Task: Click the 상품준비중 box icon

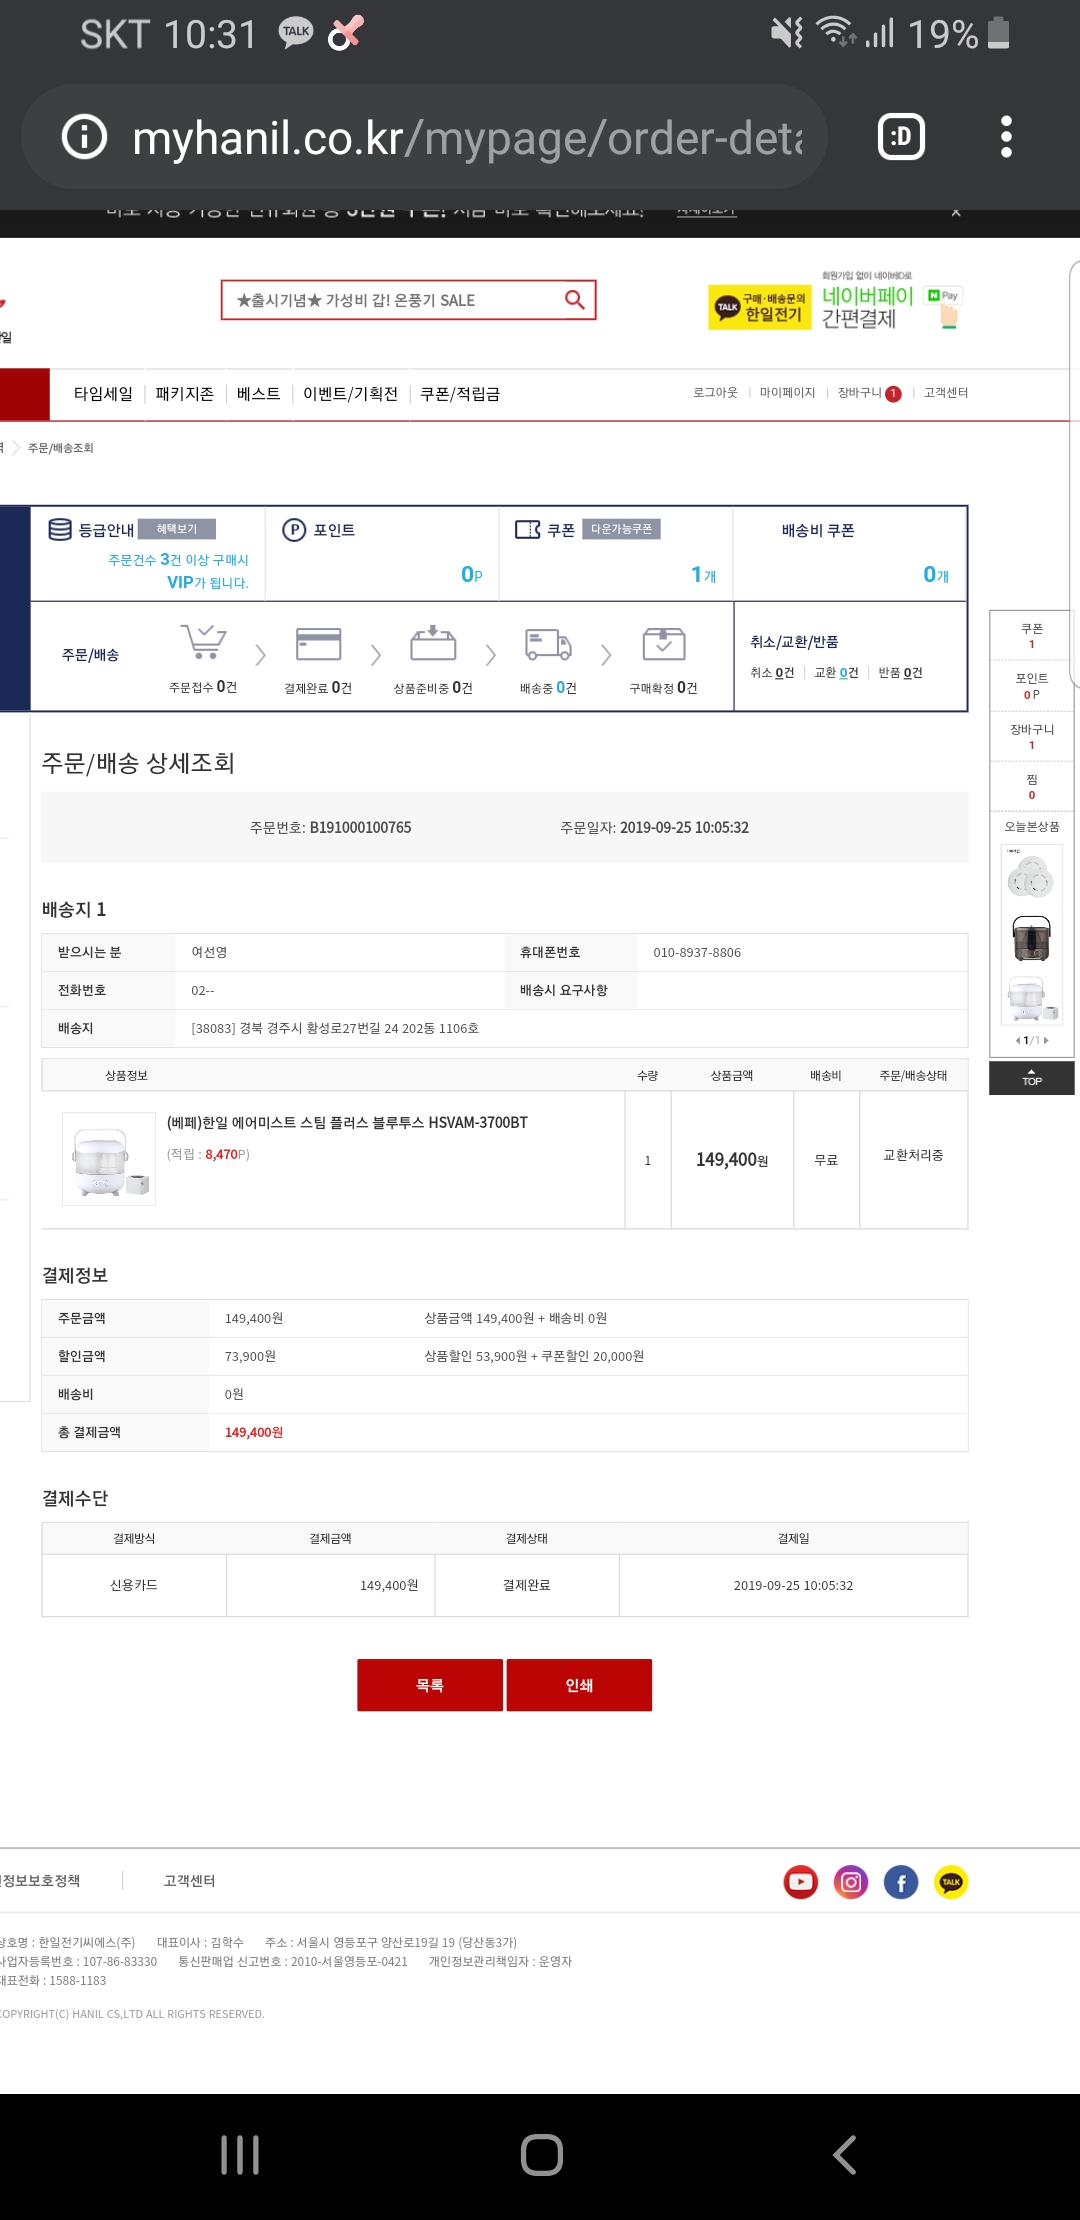Action: coord(433,643)
